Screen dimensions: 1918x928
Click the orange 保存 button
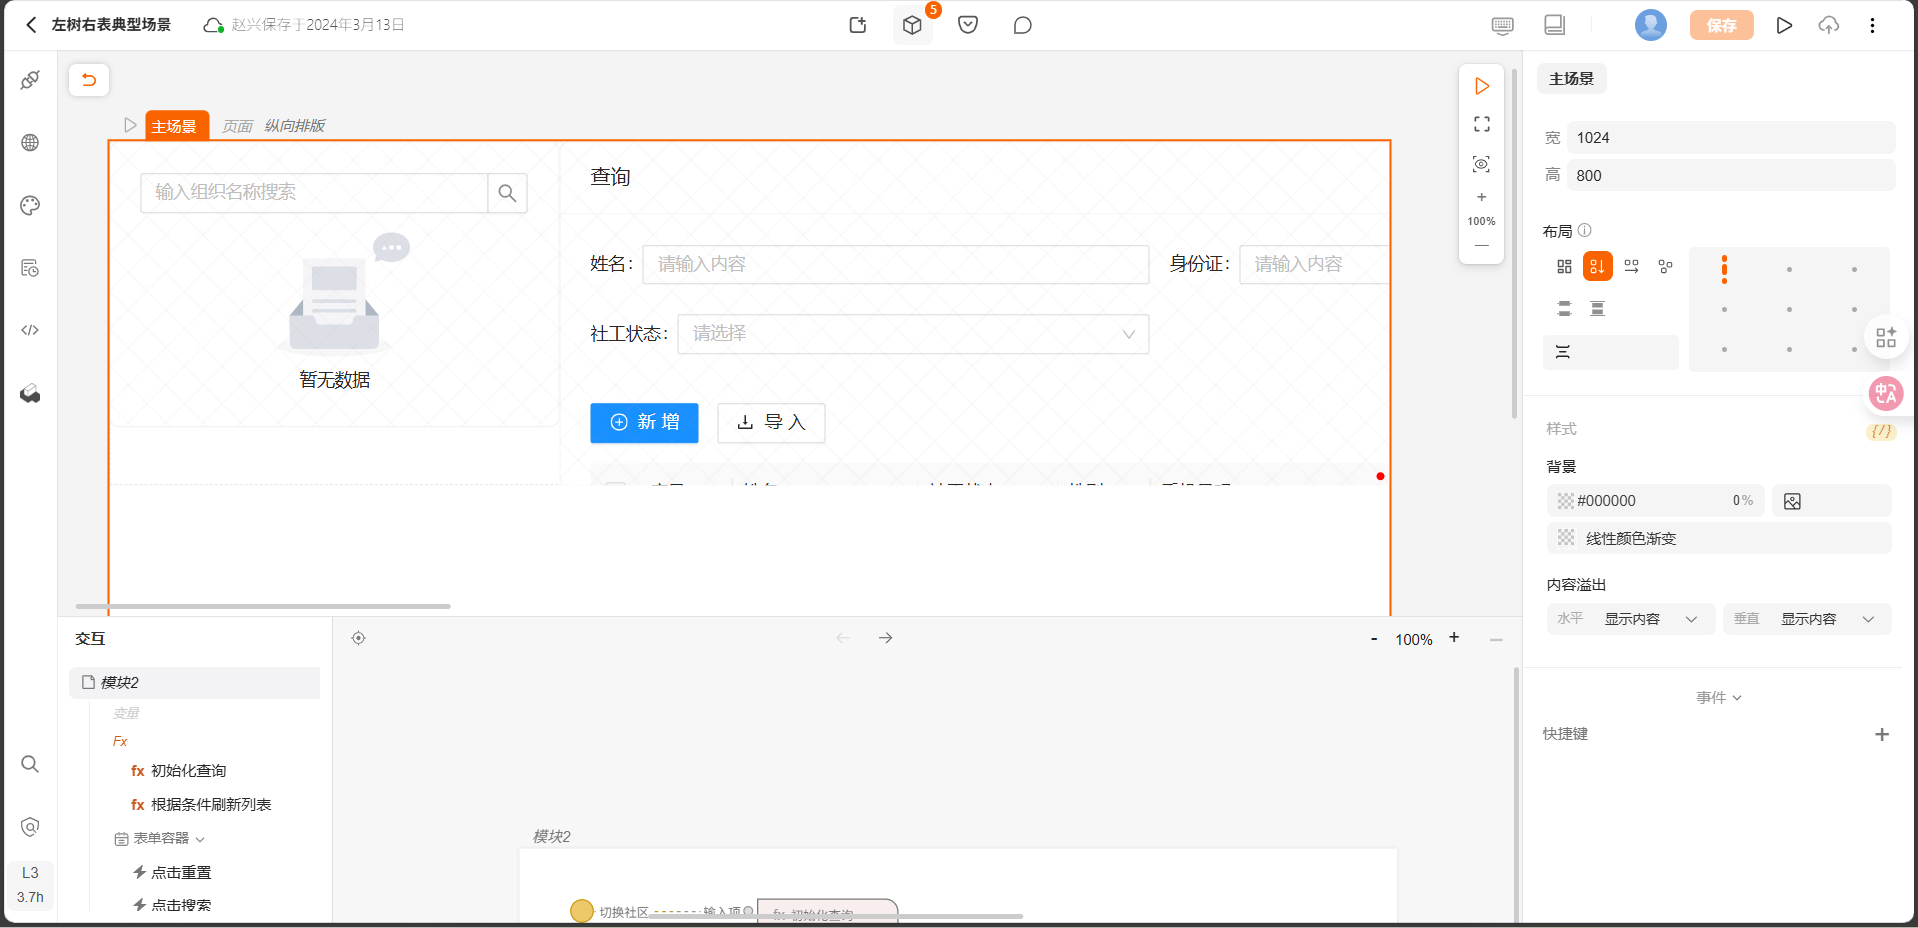click(x=1722, y=25)
